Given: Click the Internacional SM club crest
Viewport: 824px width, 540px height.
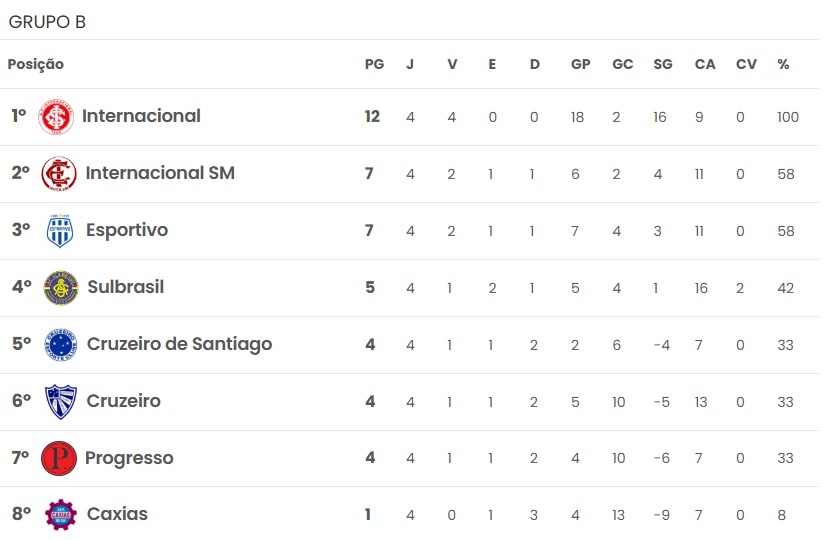Looking at the screenshot, I should [59, 173].
